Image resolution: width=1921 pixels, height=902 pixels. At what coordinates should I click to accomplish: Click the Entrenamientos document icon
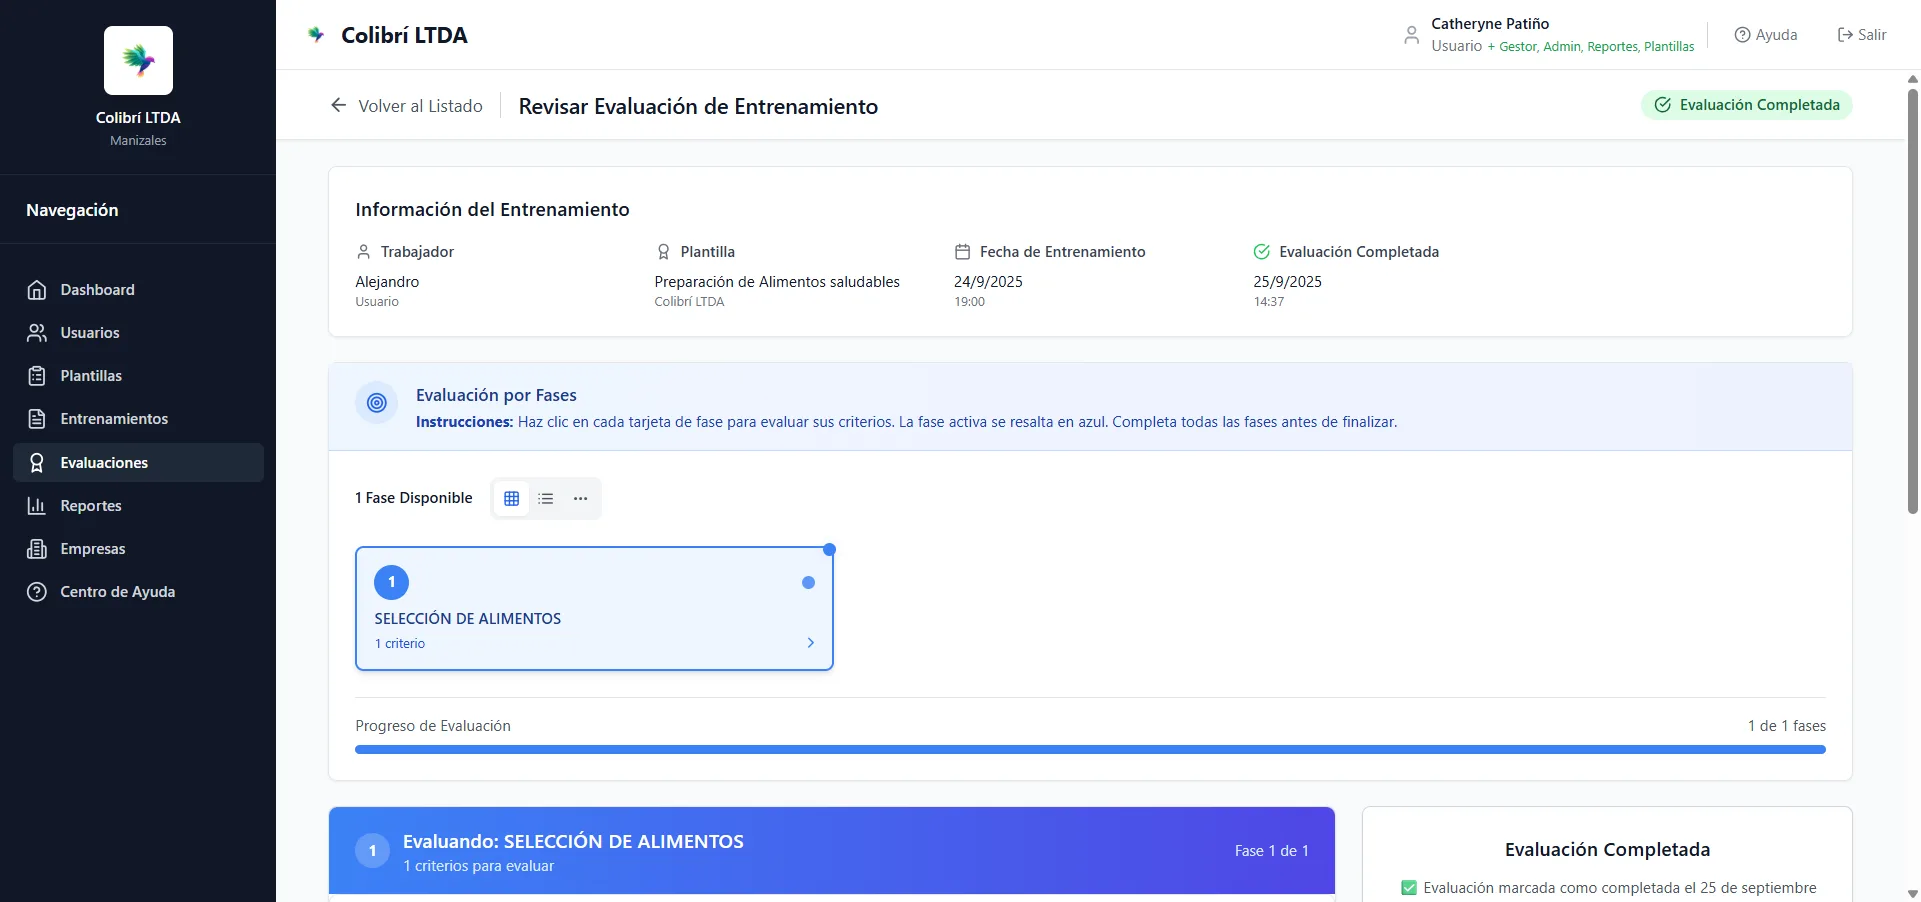(x=37, y=419)
